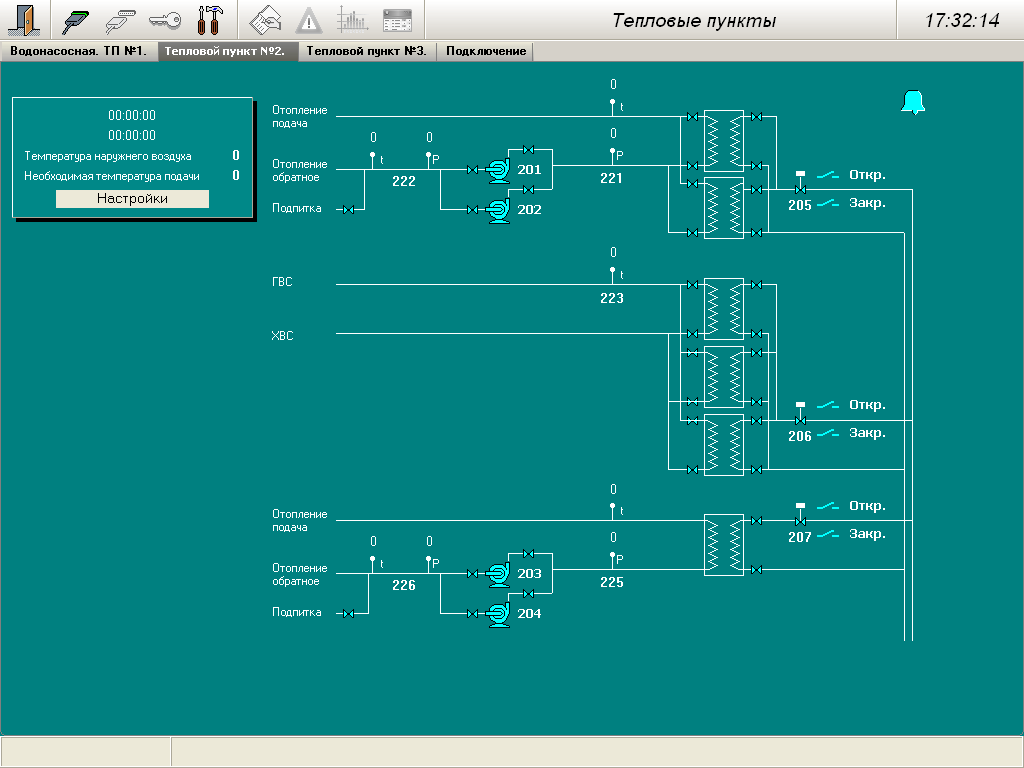Open the hammer and screwdriver tools icon
1024x768 pixels.
pyautogui.click(x=210, y=20)
